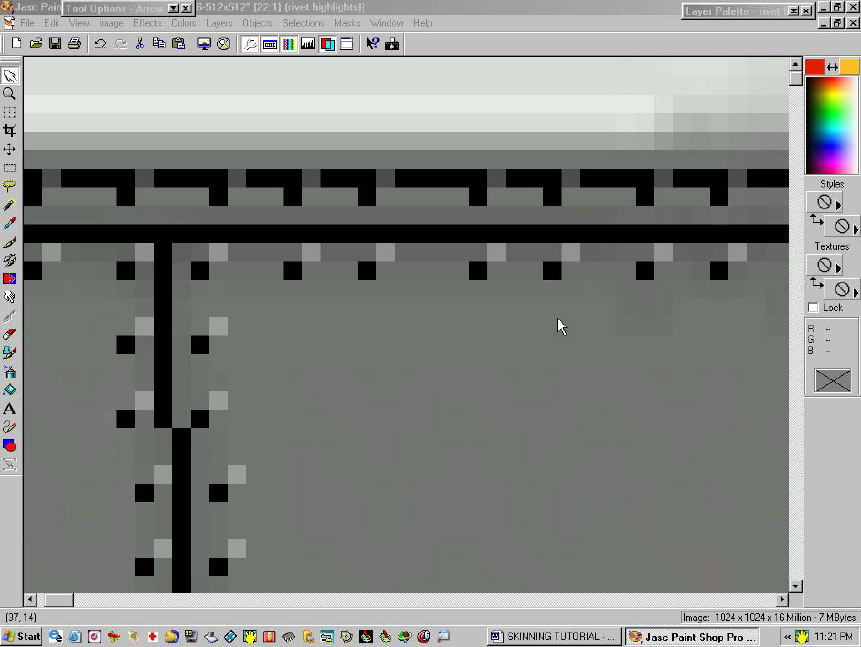861x647 pixels.
Task: Select the rectangular Selection tool
Action: [10, 168]
